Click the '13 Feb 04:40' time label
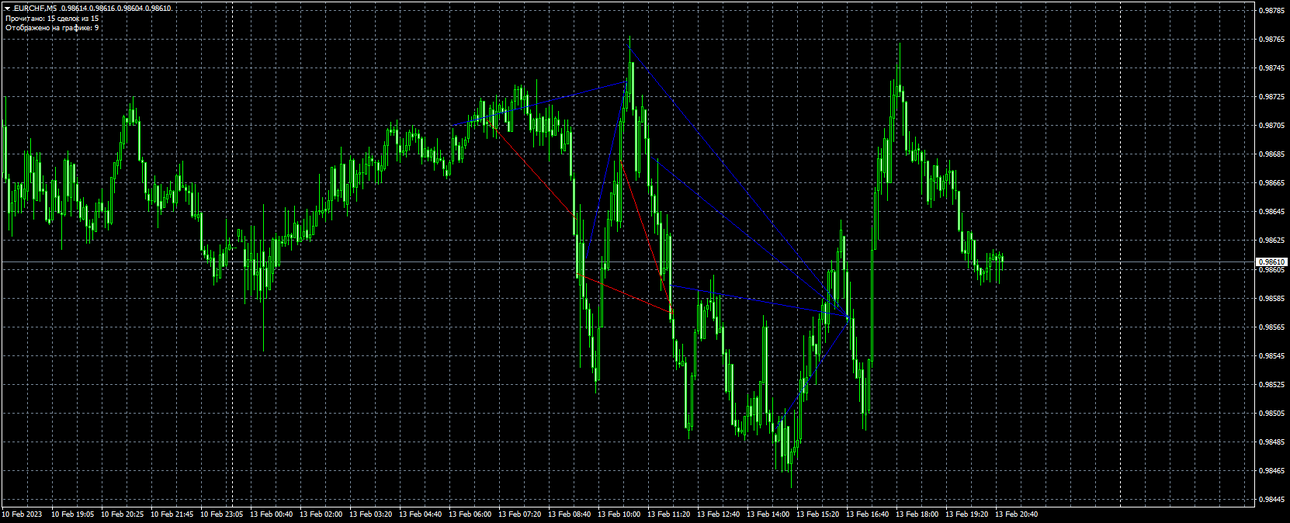Viewport: 1290px width, 523px height. click(x=420, y=514)
